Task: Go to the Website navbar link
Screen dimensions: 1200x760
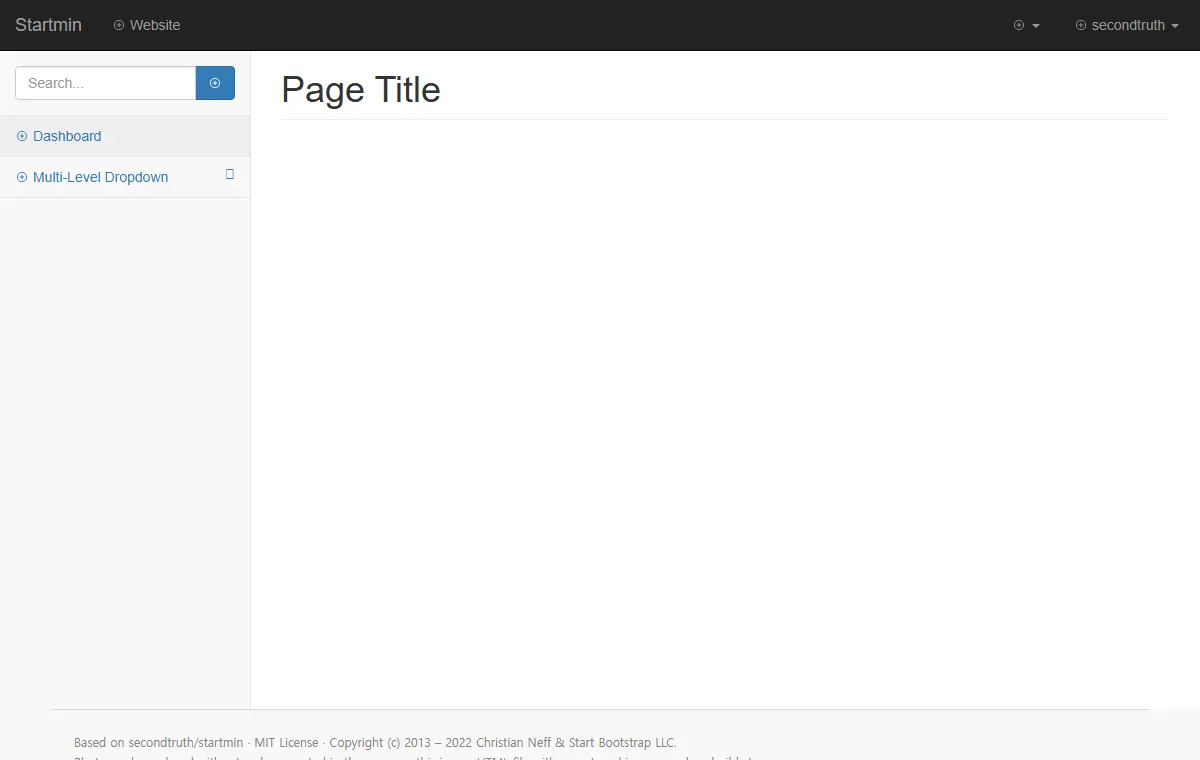Action: pos(147,25)
